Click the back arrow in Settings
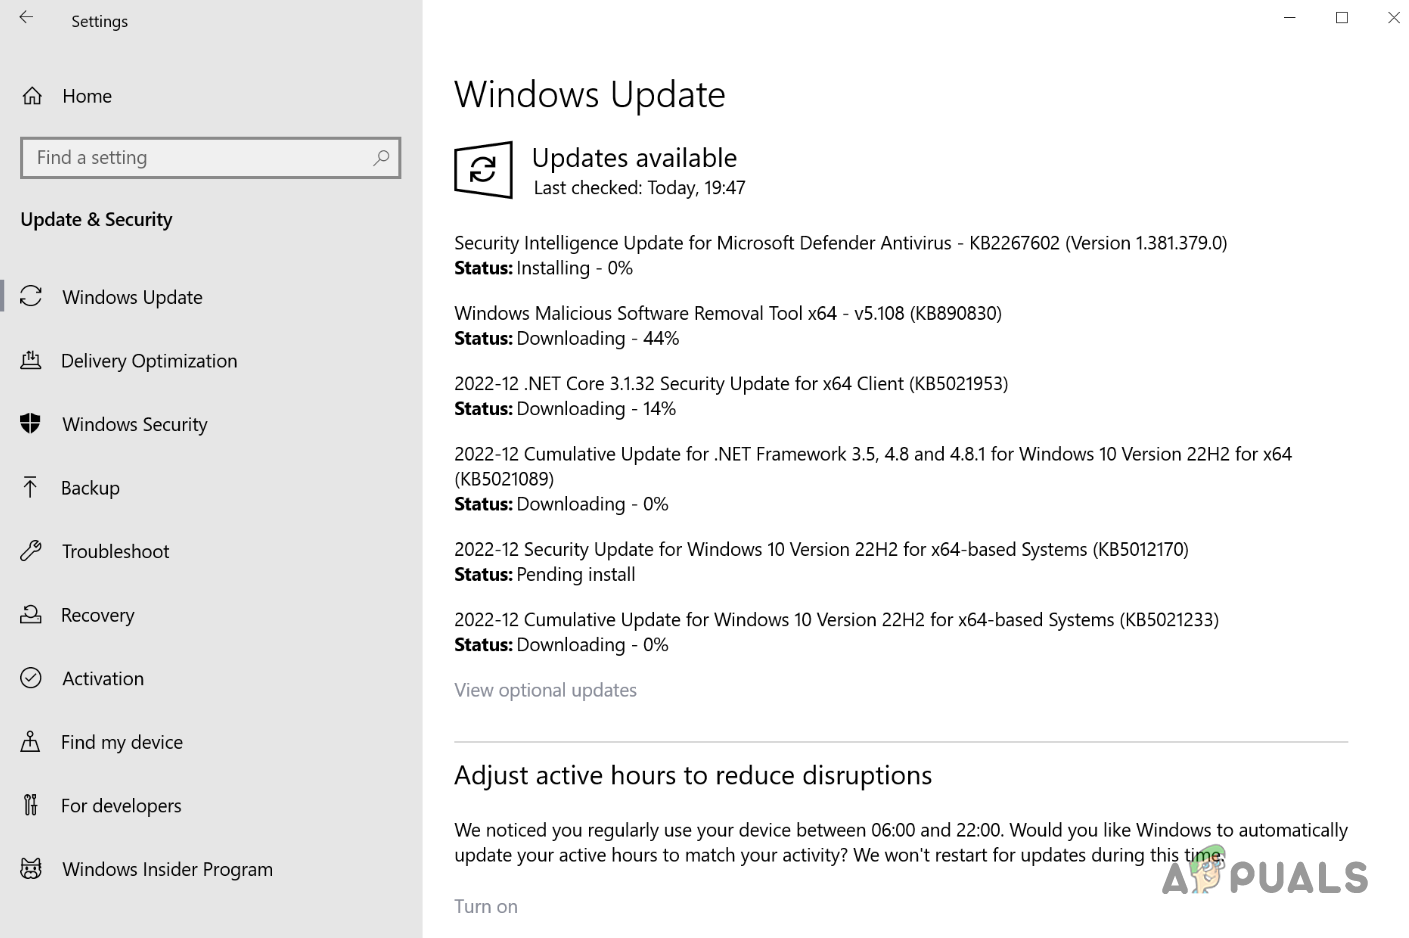Viewport: 1409px width, 938px height. [x=26, y=18]
